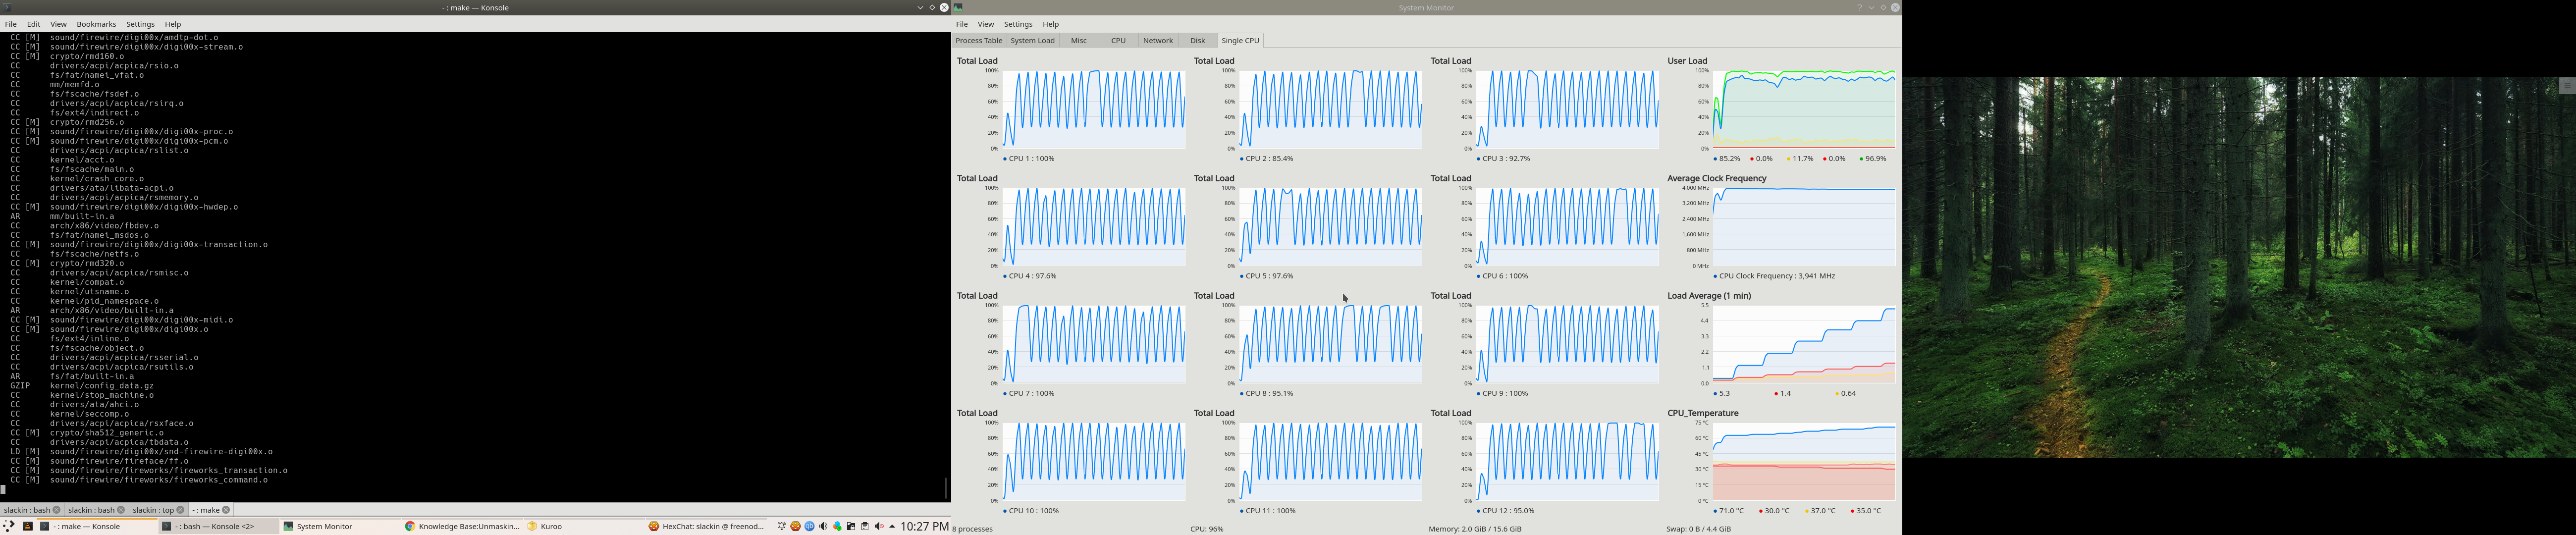Switch to Knowledge Base Chrome window in taskbar
Screen dimensions: 2576x535
461,527
